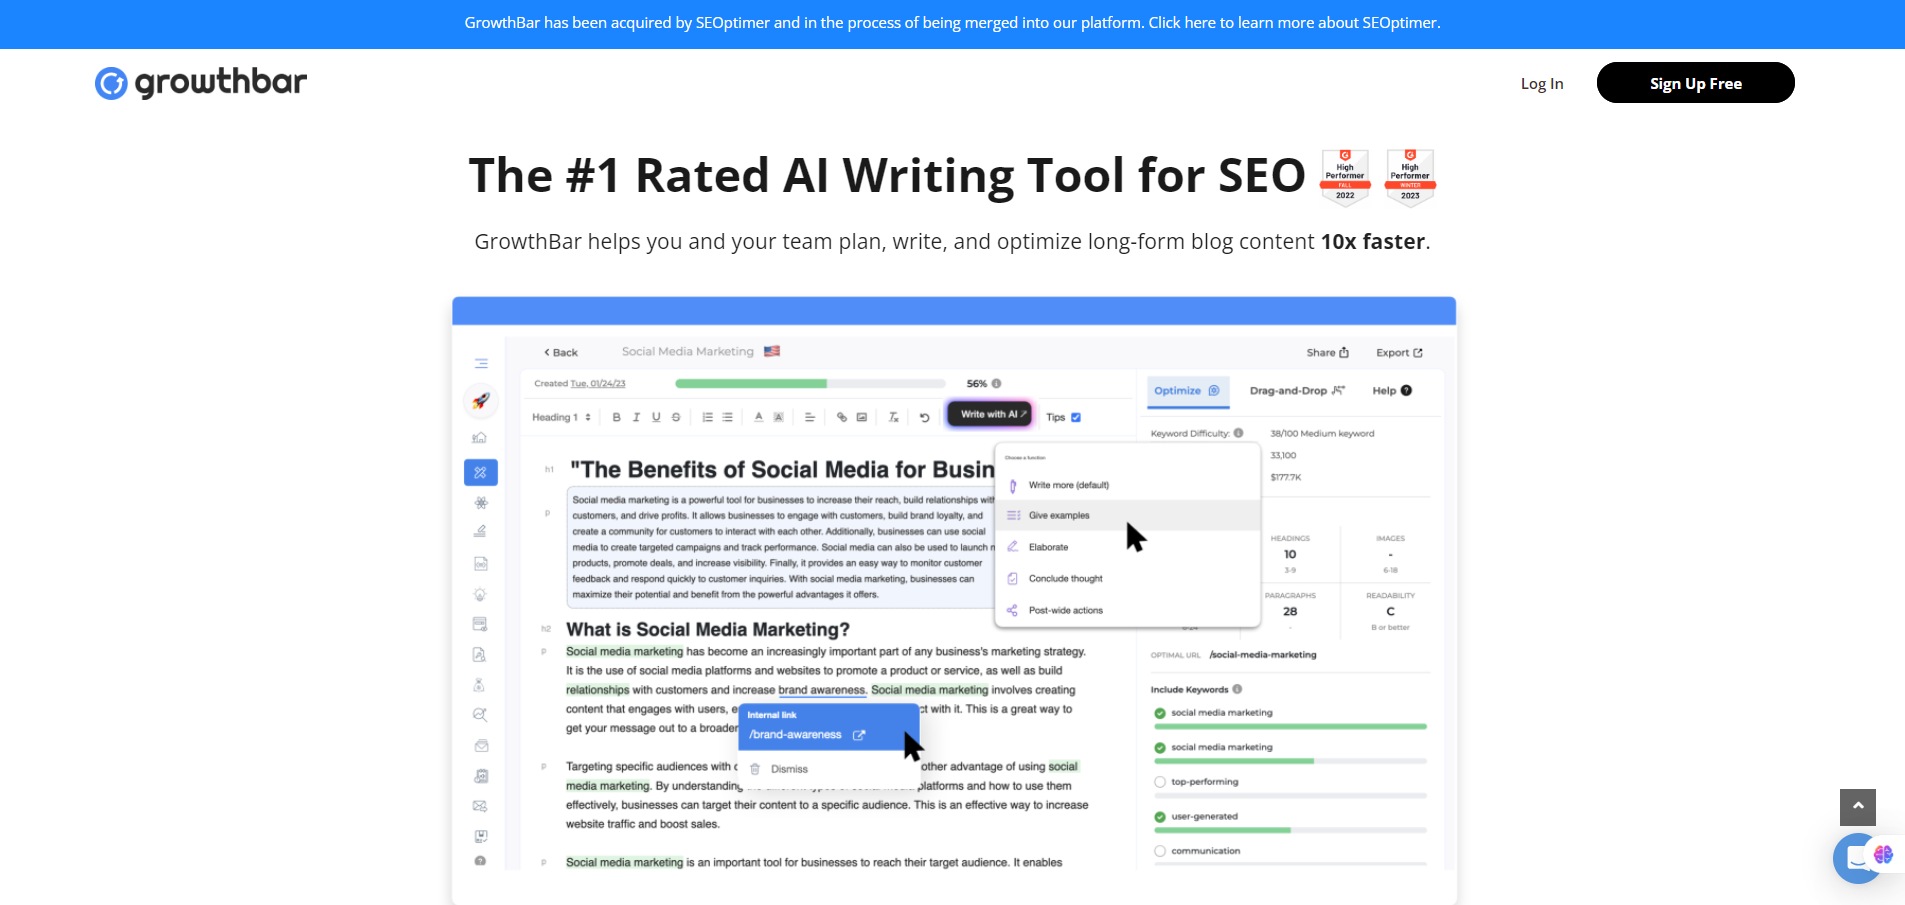Viewport: 1905px width, 905px height.
Task: Choose Conclude thought in the AI menu
Action: click(1127, 579)
